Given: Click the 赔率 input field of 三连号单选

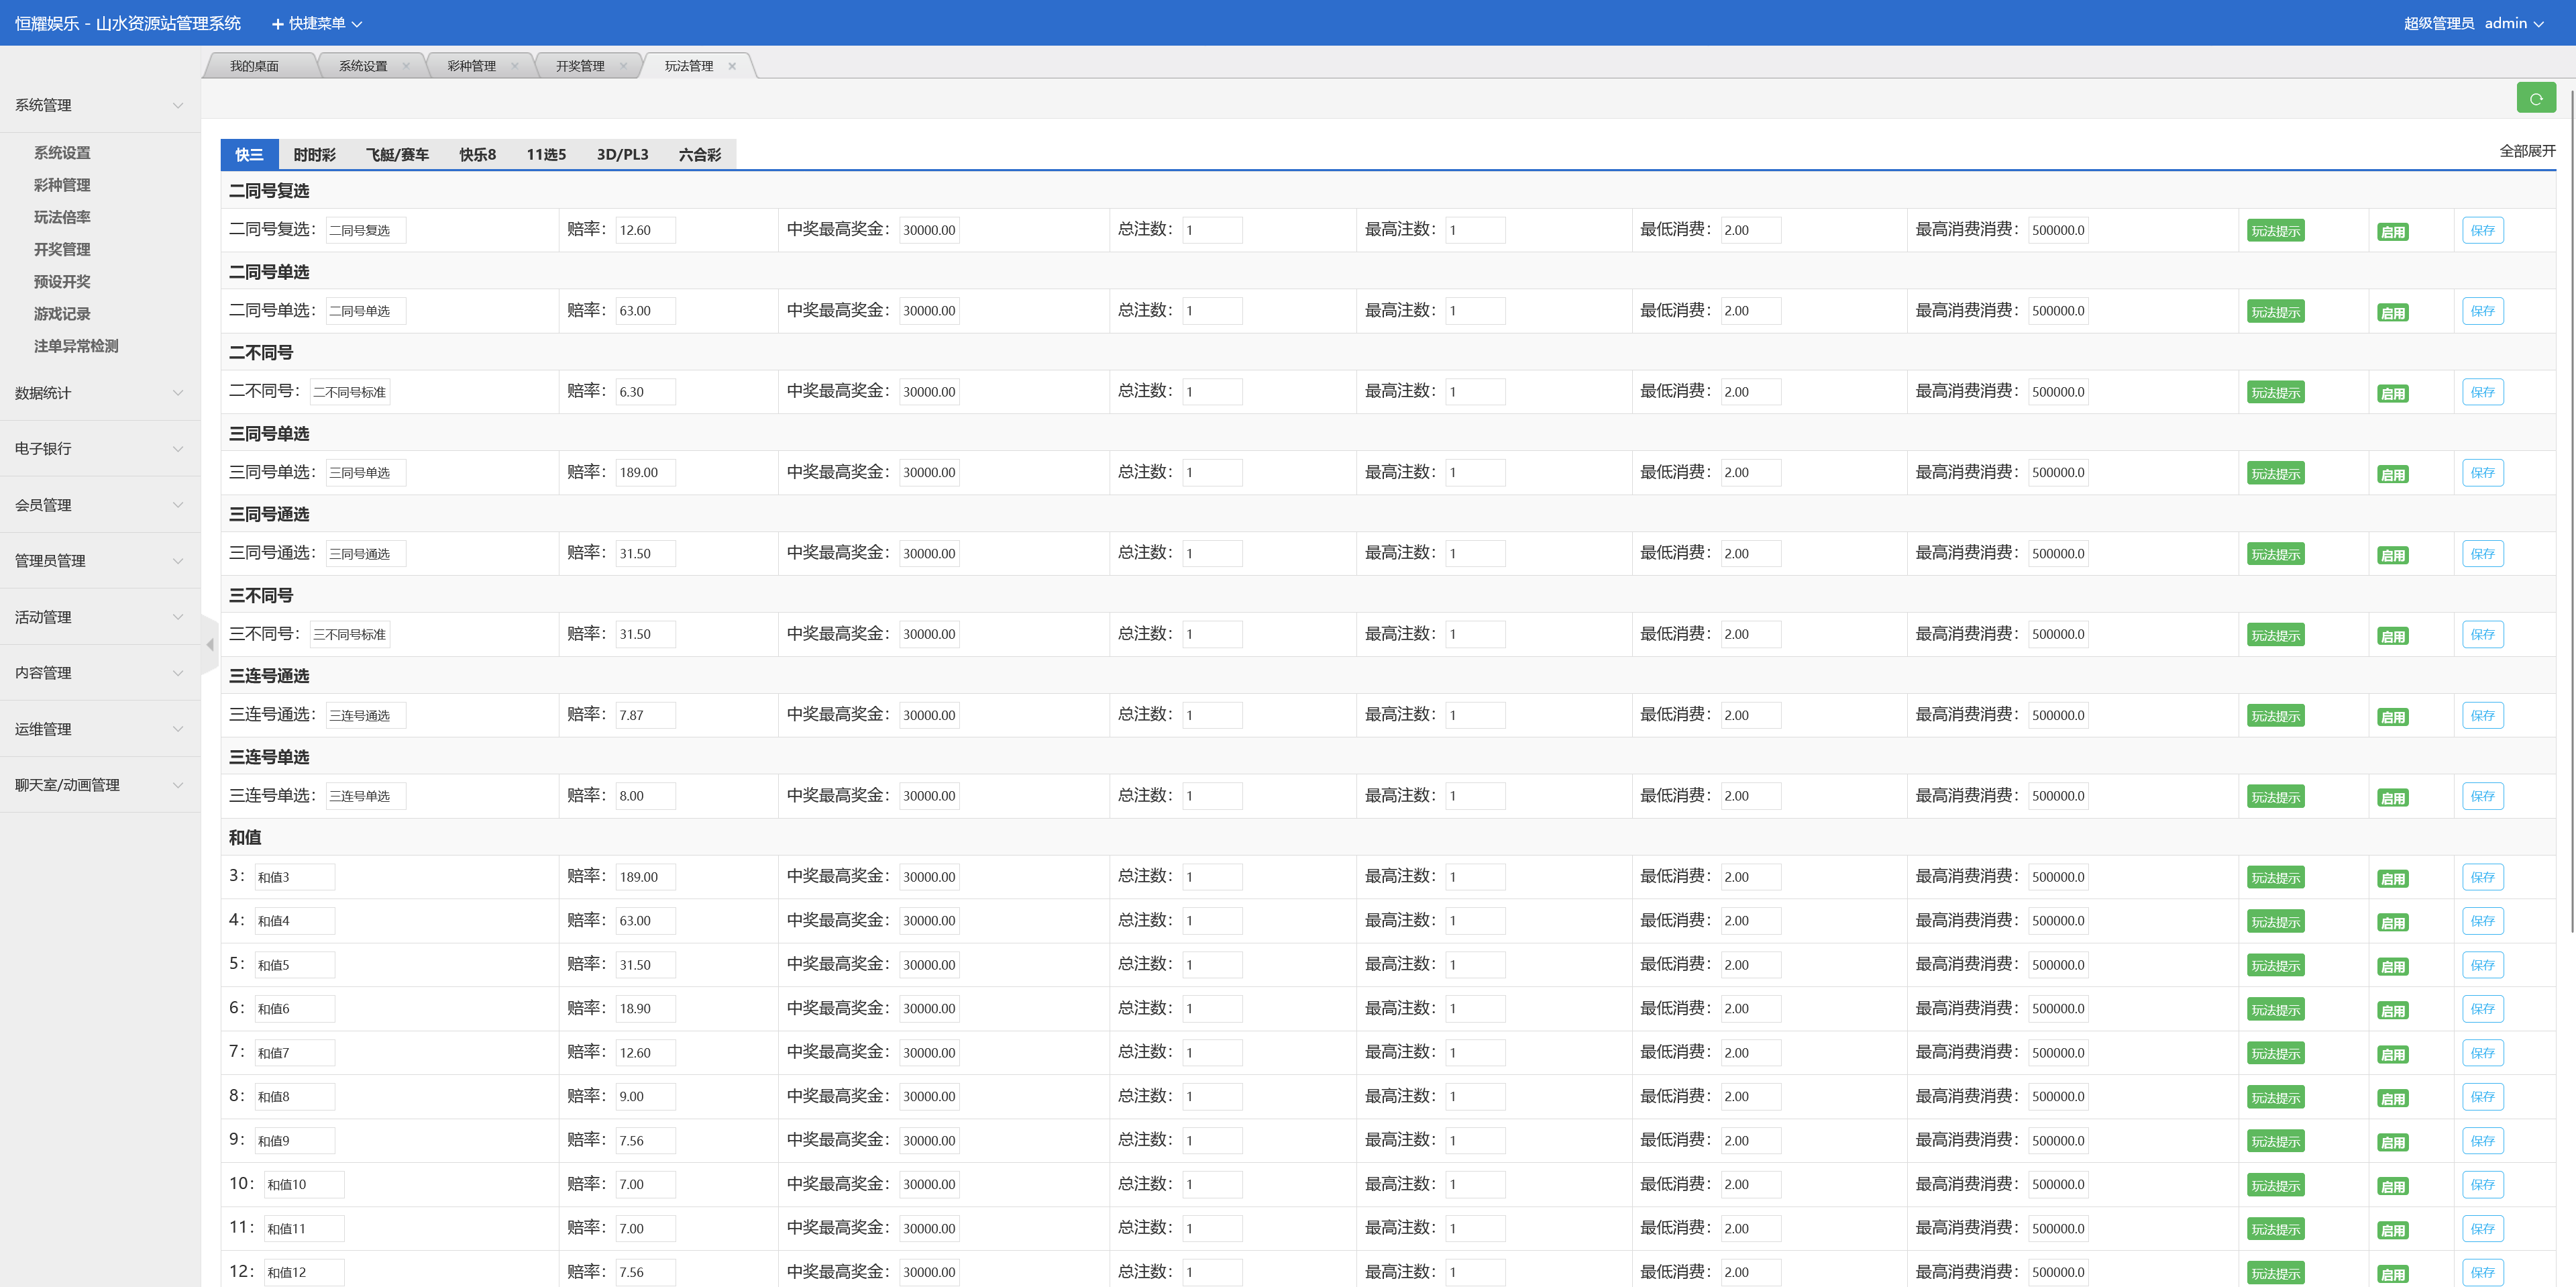Looking at the screenshot, I should click(x=645, y=796).
